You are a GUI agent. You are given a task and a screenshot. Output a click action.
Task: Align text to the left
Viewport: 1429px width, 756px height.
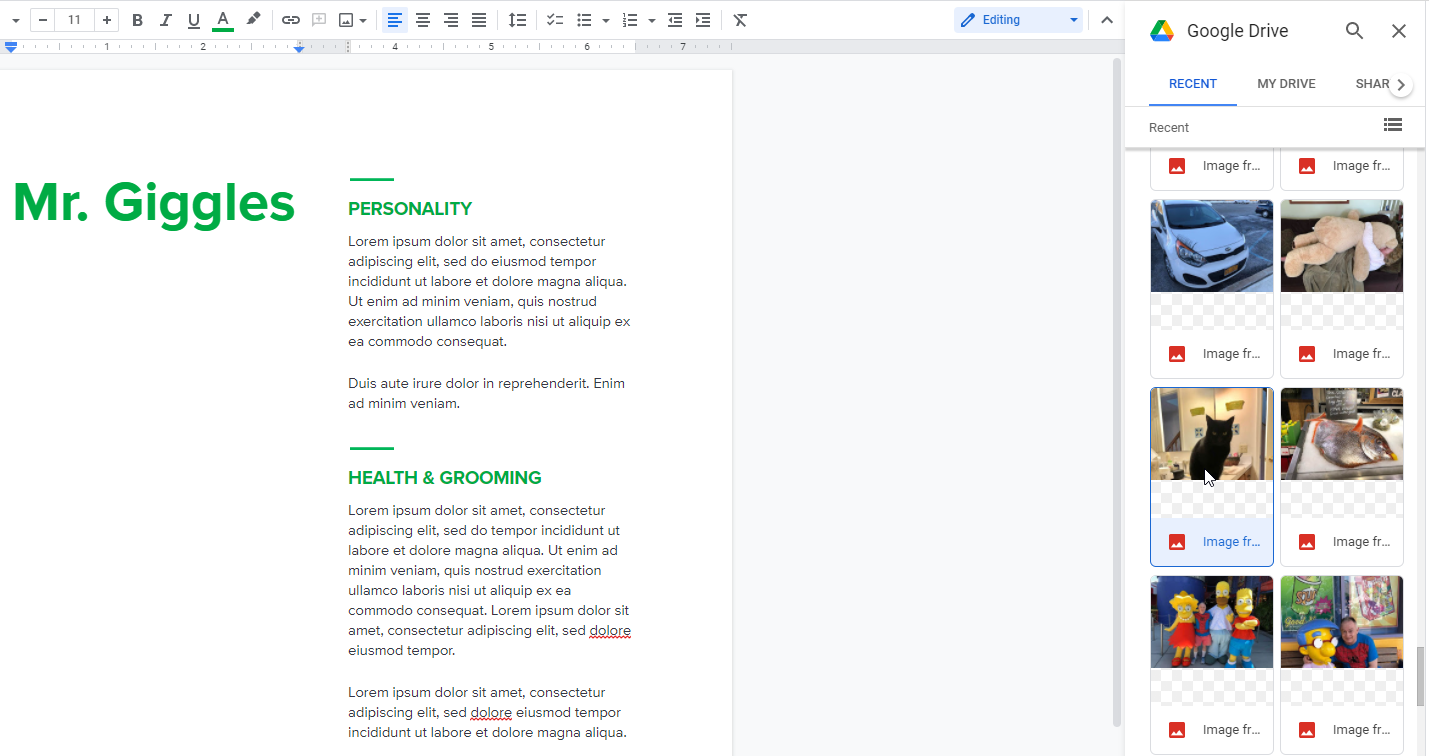pos(395,20)
